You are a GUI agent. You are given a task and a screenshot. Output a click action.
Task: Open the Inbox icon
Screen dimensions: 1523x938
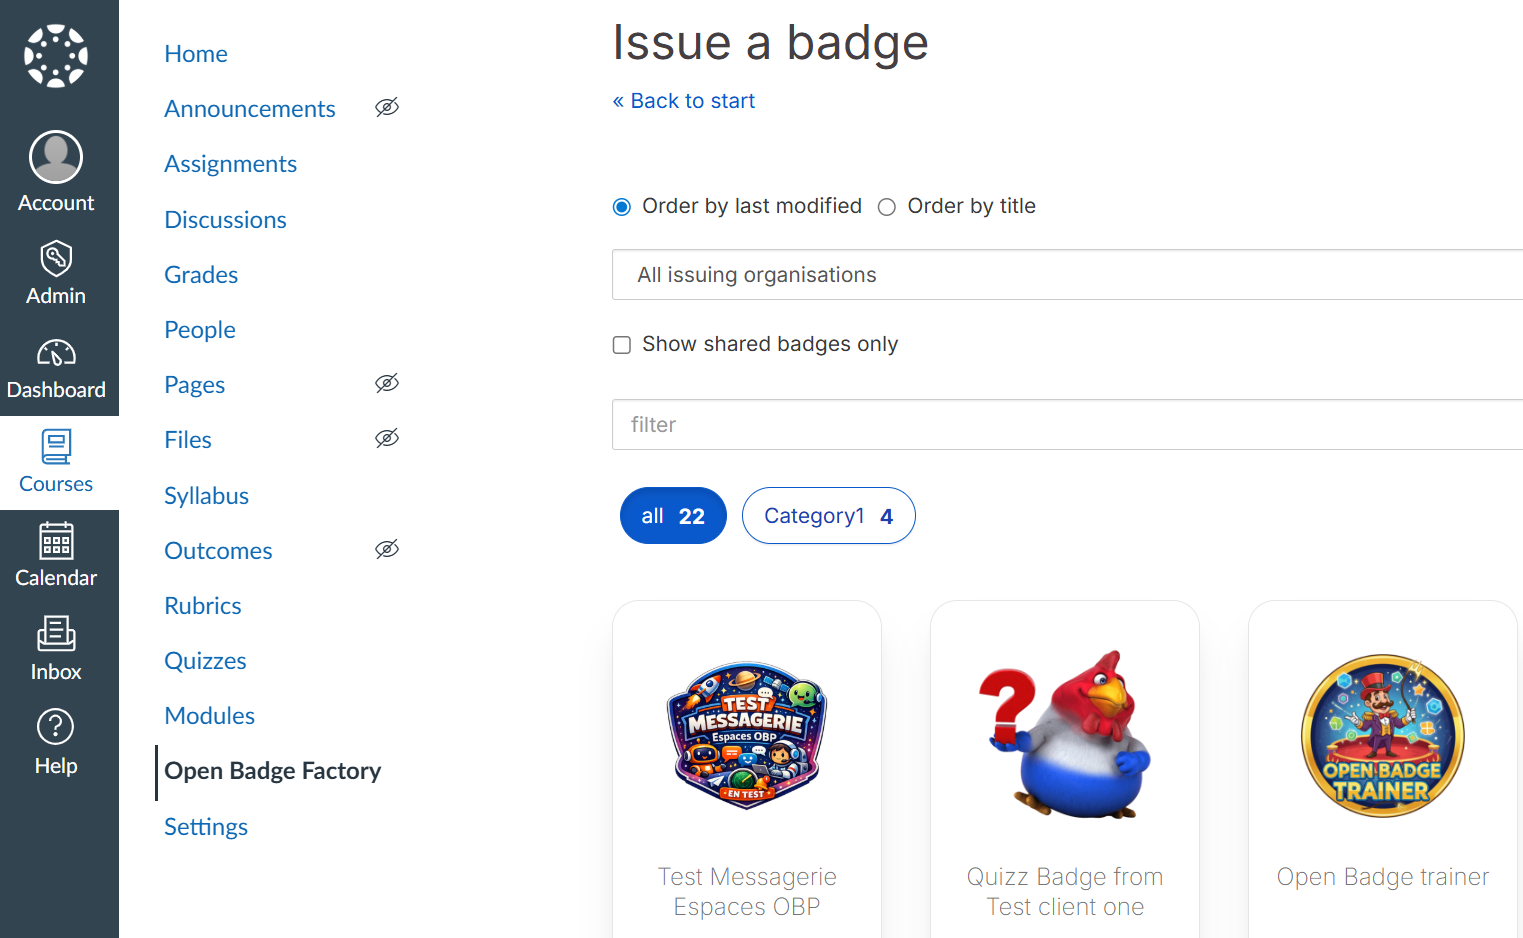point(56,634)
